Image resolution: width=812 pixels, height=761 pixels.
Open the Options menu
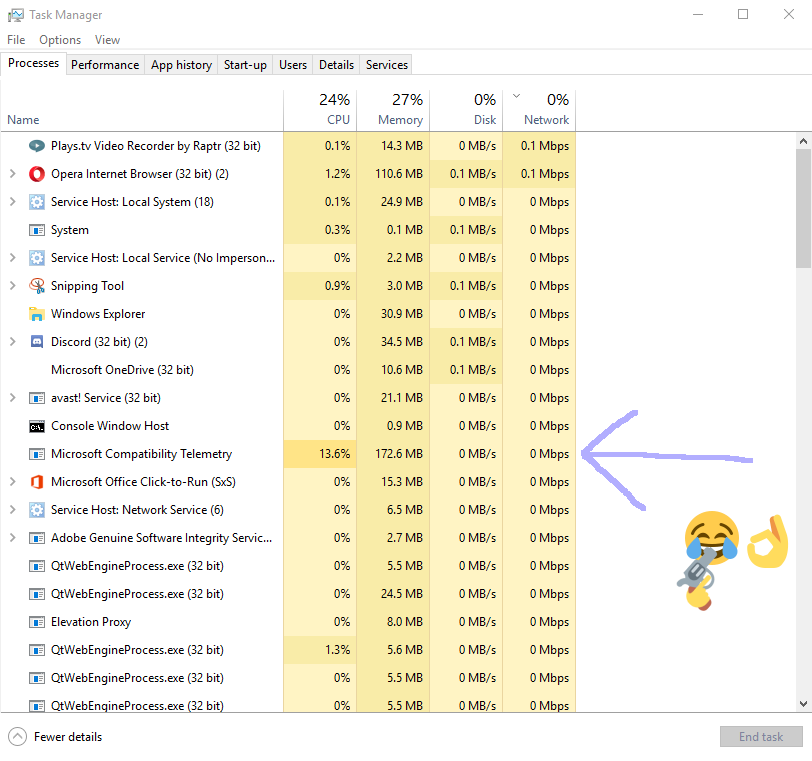[60, 40]
